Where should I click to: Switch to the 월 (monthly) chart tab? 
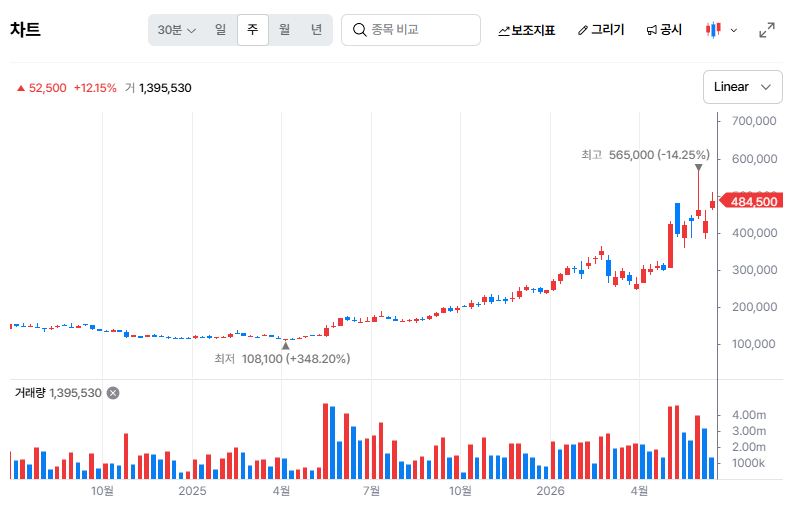285,30
